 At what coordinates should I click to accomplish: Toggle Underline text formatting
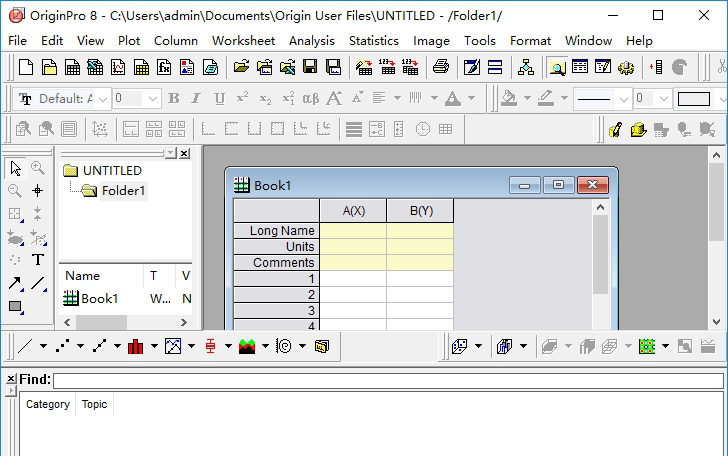(219, 98)
